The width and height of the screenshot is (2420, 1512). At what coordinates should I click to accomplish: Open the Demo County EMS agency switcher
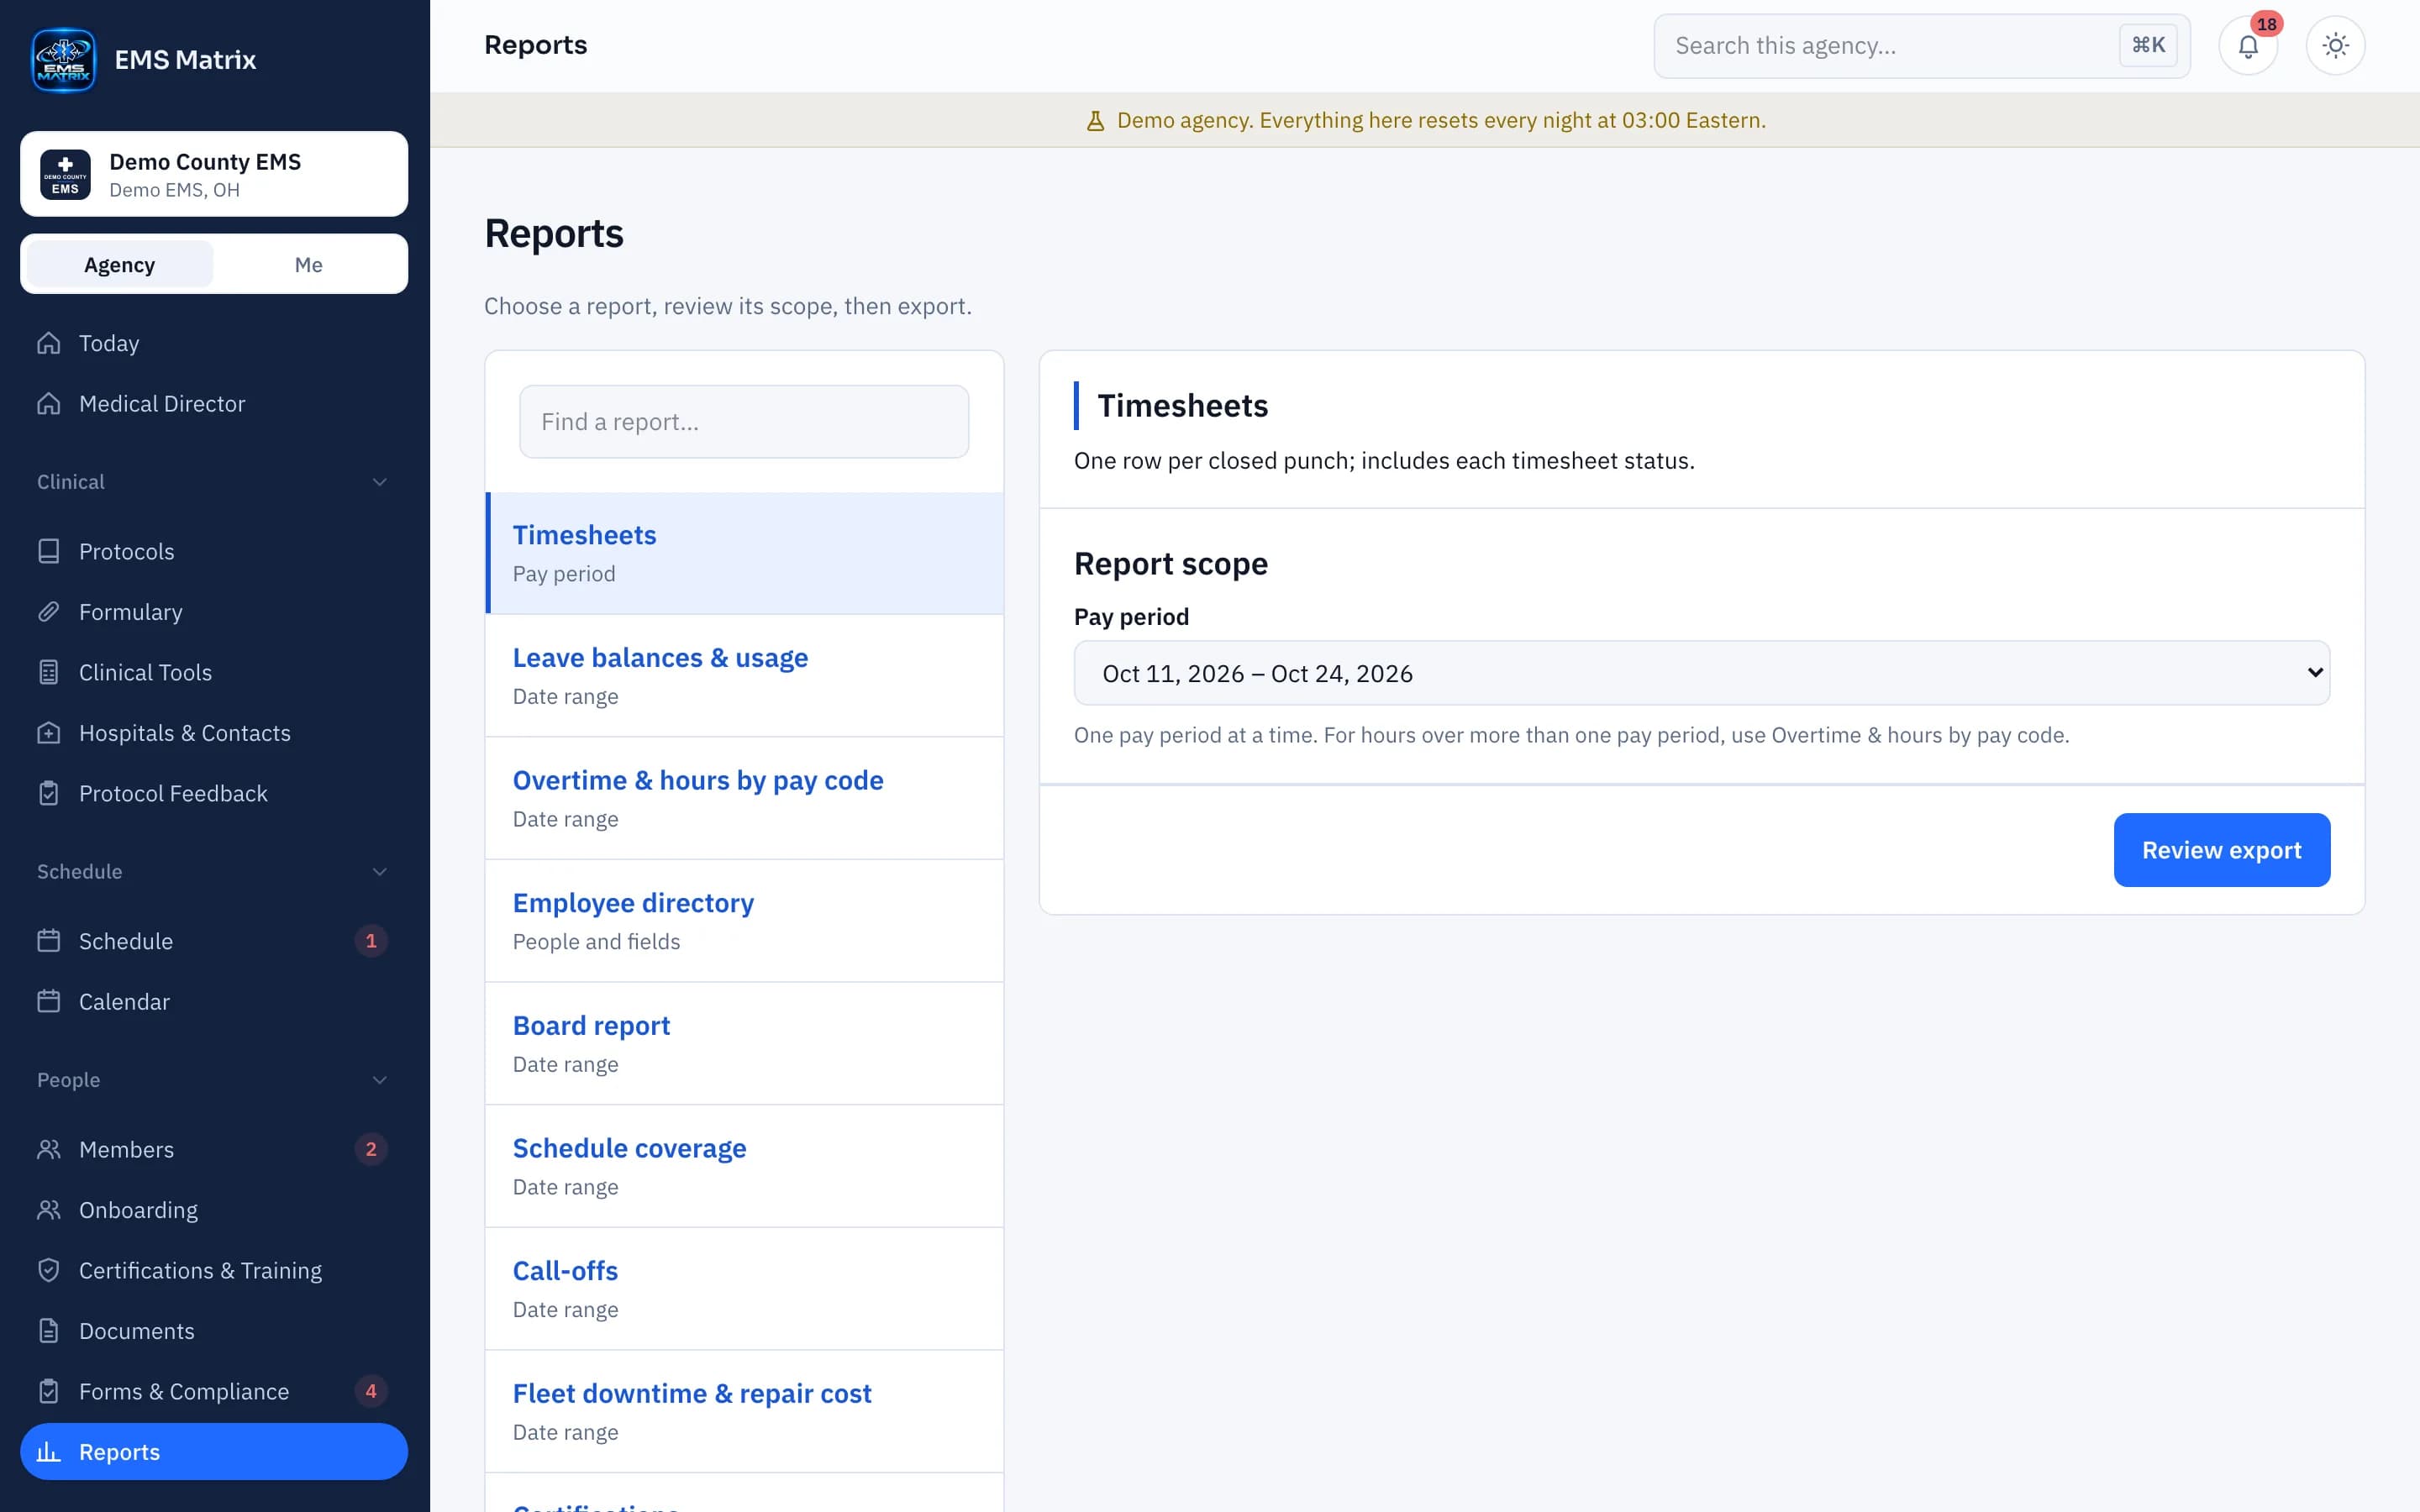point(214,174)
